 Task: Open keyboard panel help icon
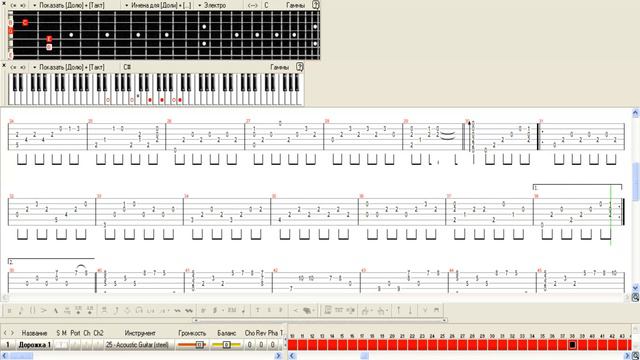pos(300,67)
